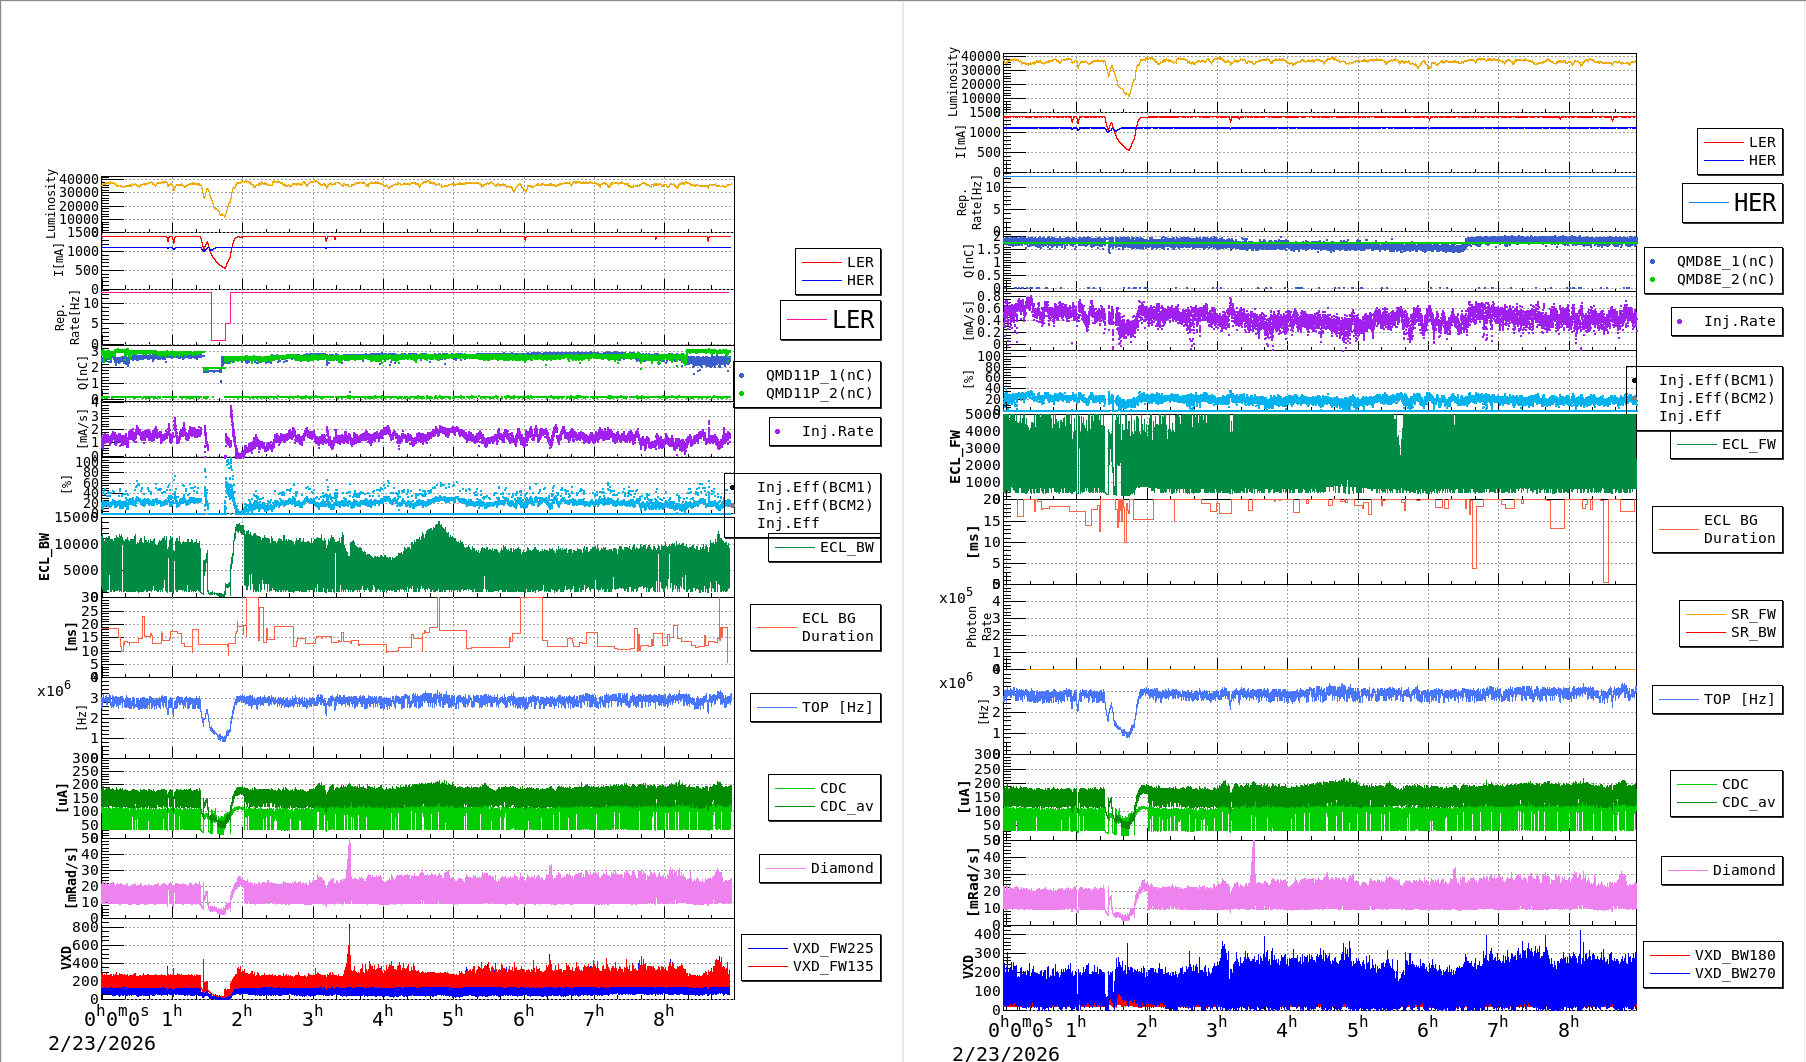Click the VXD_FW135 legend entry
The image size is (1806, 1062).
tap(811, 966)
